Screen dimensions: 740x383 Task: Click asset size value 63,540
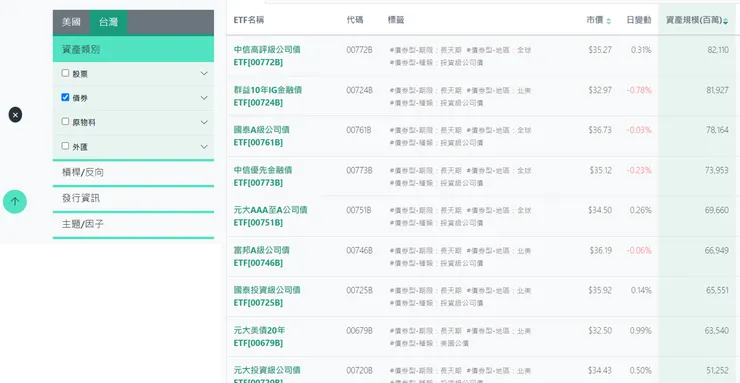pyautogui.click(x=717, y=331)
